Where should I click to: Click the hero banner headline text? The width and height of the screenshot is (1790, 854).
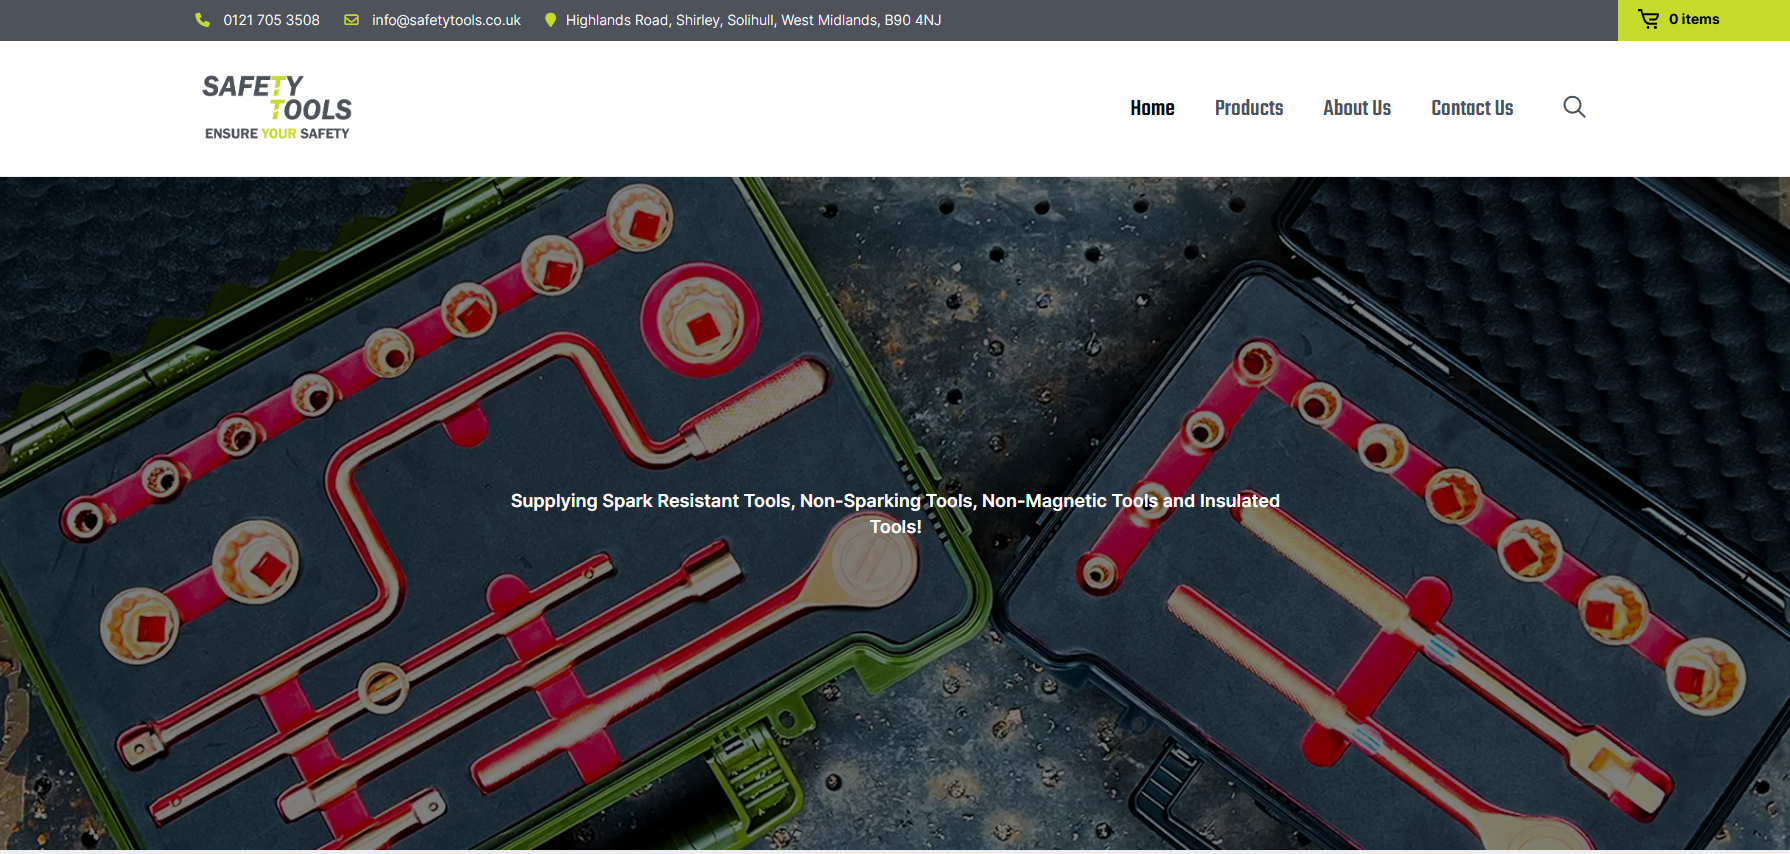pyautogui.click(x=895, y=514)
